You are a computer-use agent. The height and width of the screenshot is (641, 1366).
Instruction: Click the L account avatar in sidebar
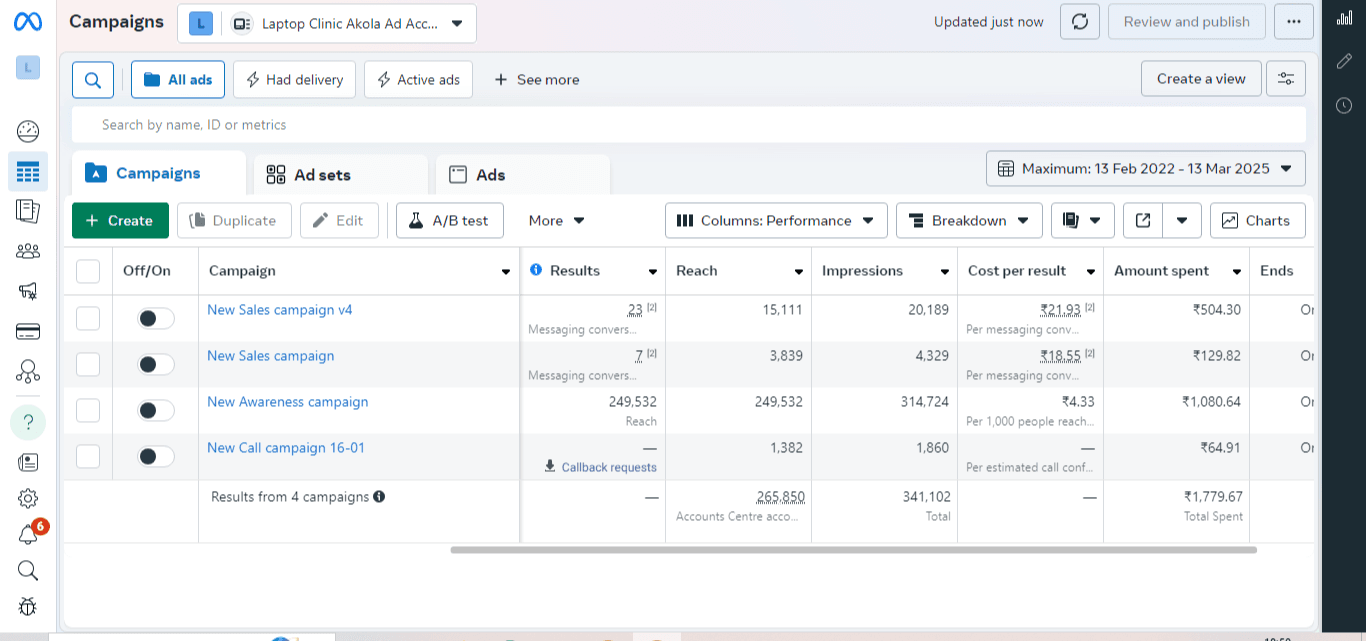coord(28,67)
